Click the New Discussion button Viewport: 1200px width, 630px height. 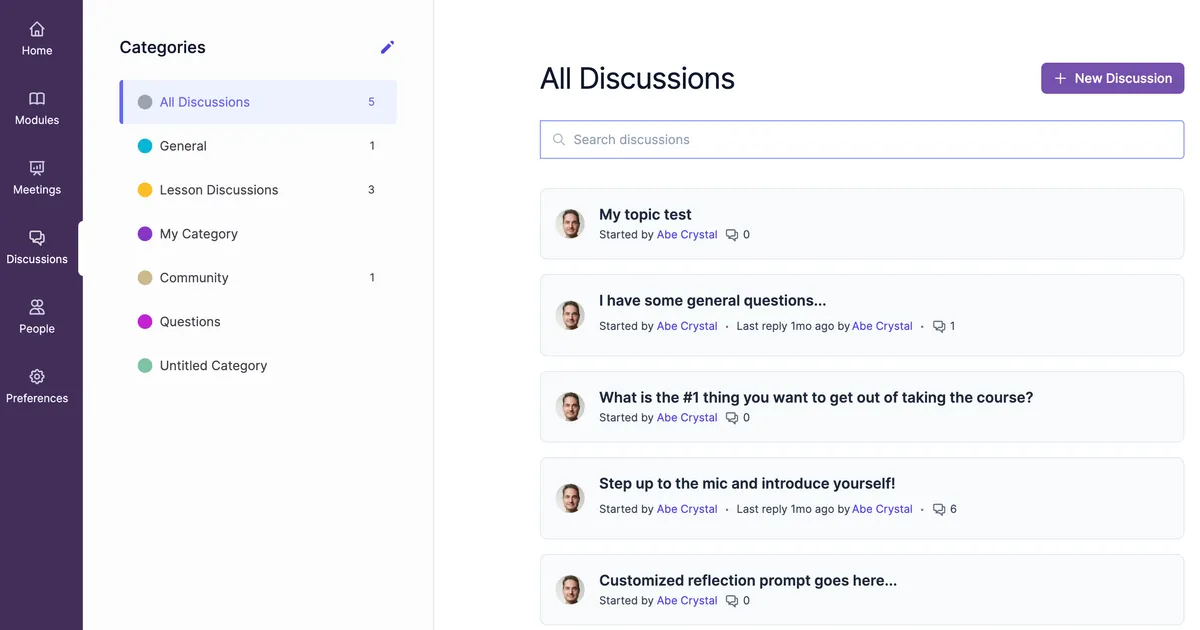pyautogui.click(x=1112, y=78)
